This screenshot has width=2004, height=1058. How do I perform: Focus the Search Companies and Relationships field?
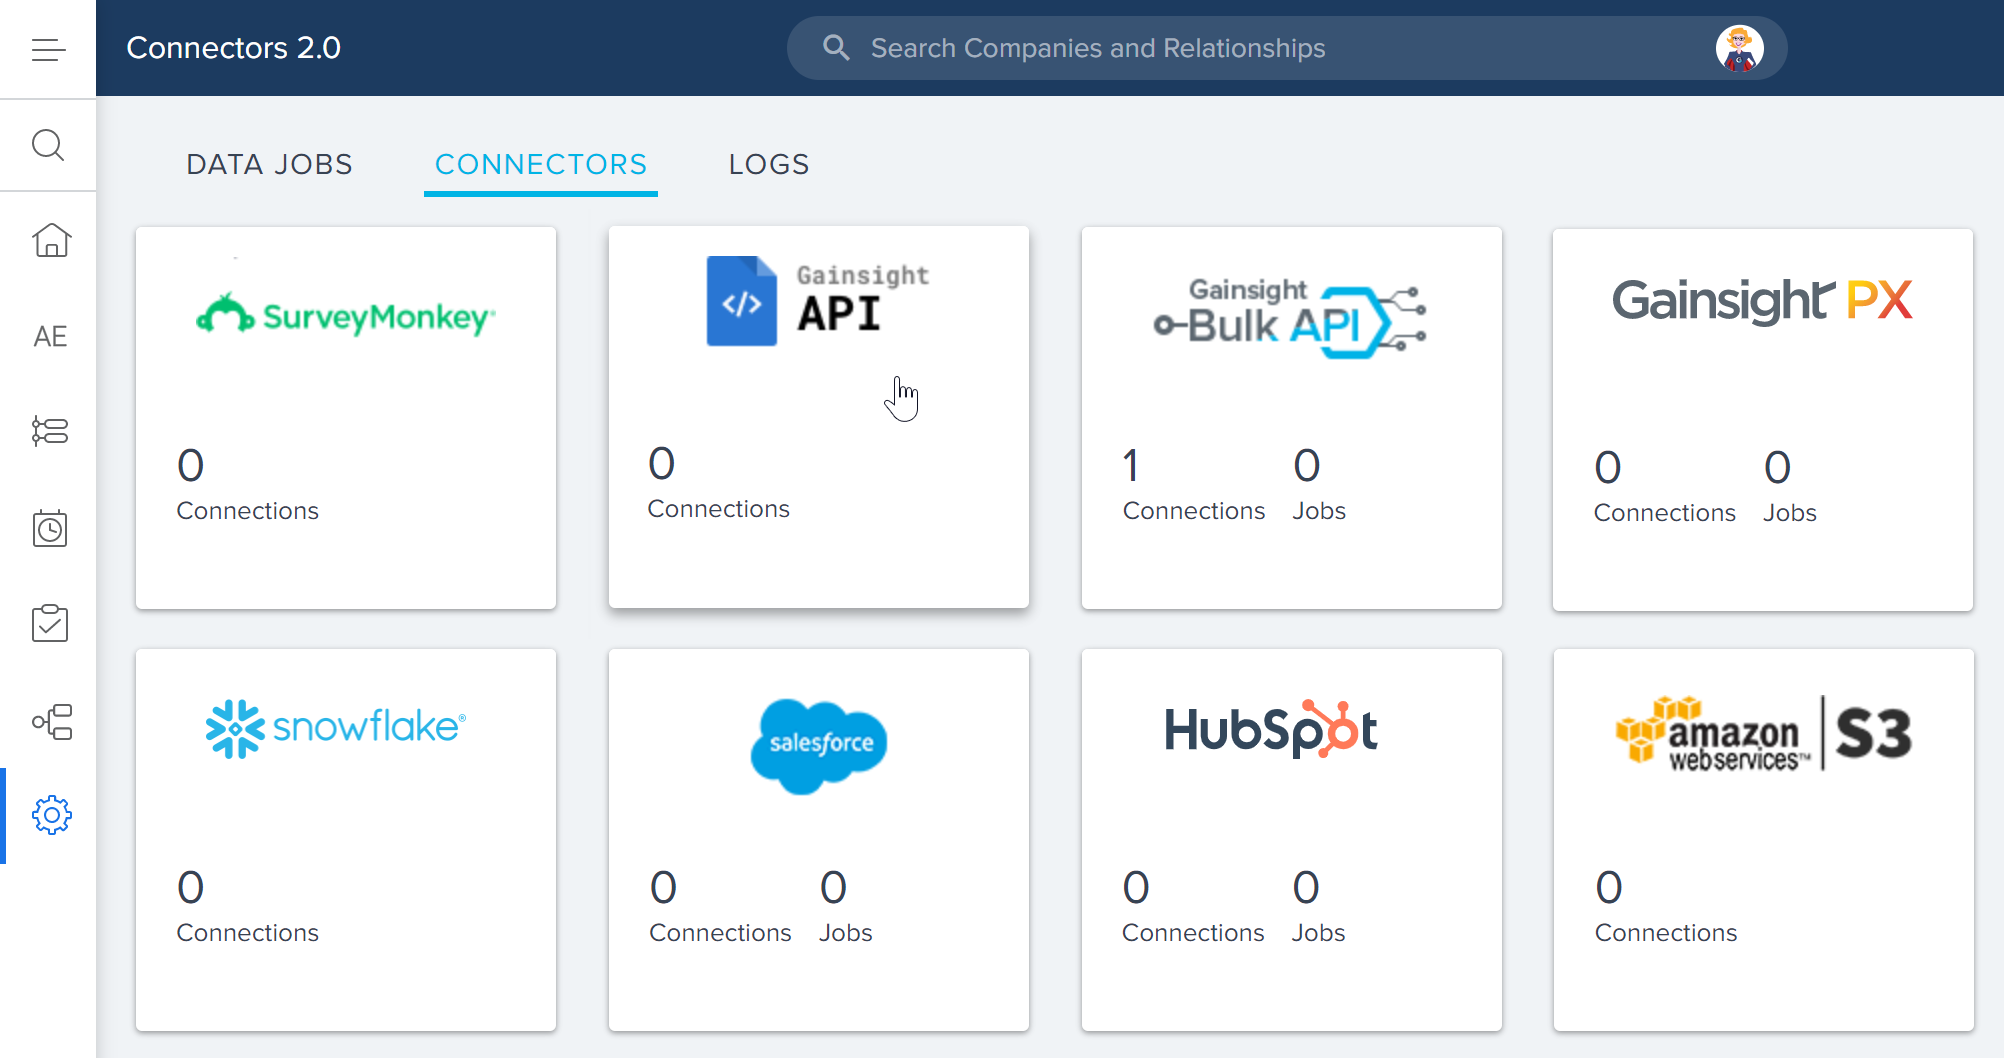[1287, 48]
